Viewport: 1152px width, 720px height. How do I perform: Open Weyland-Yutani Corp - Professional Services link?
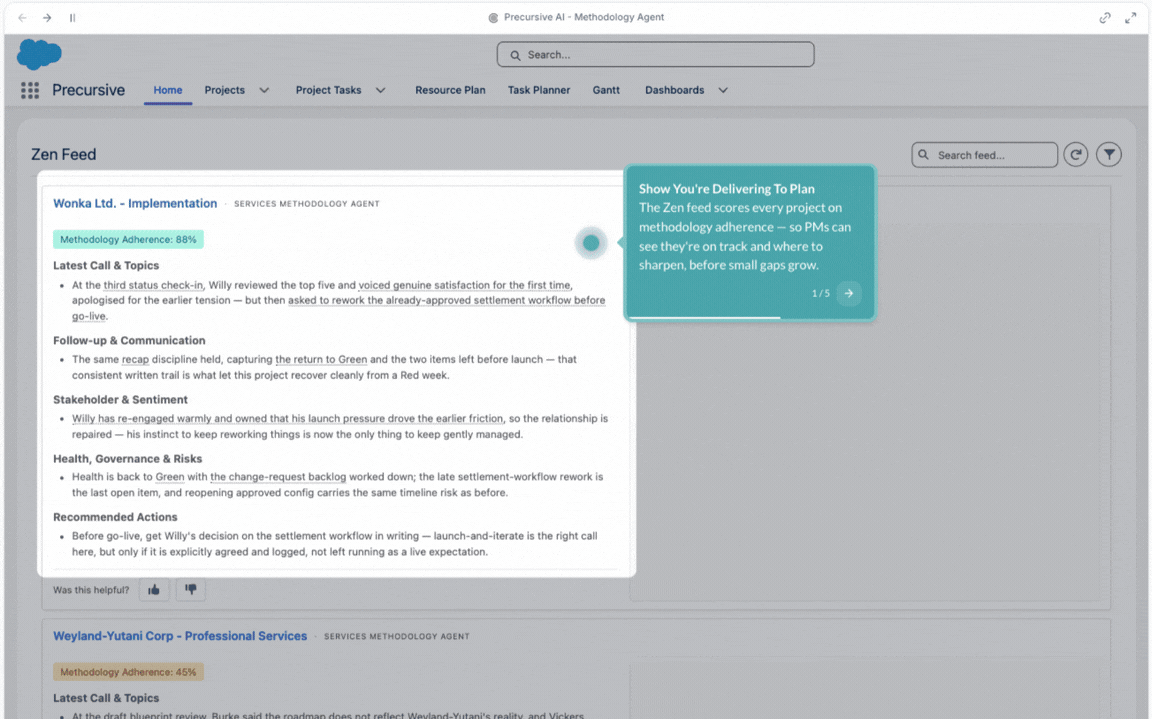point(180,636)
